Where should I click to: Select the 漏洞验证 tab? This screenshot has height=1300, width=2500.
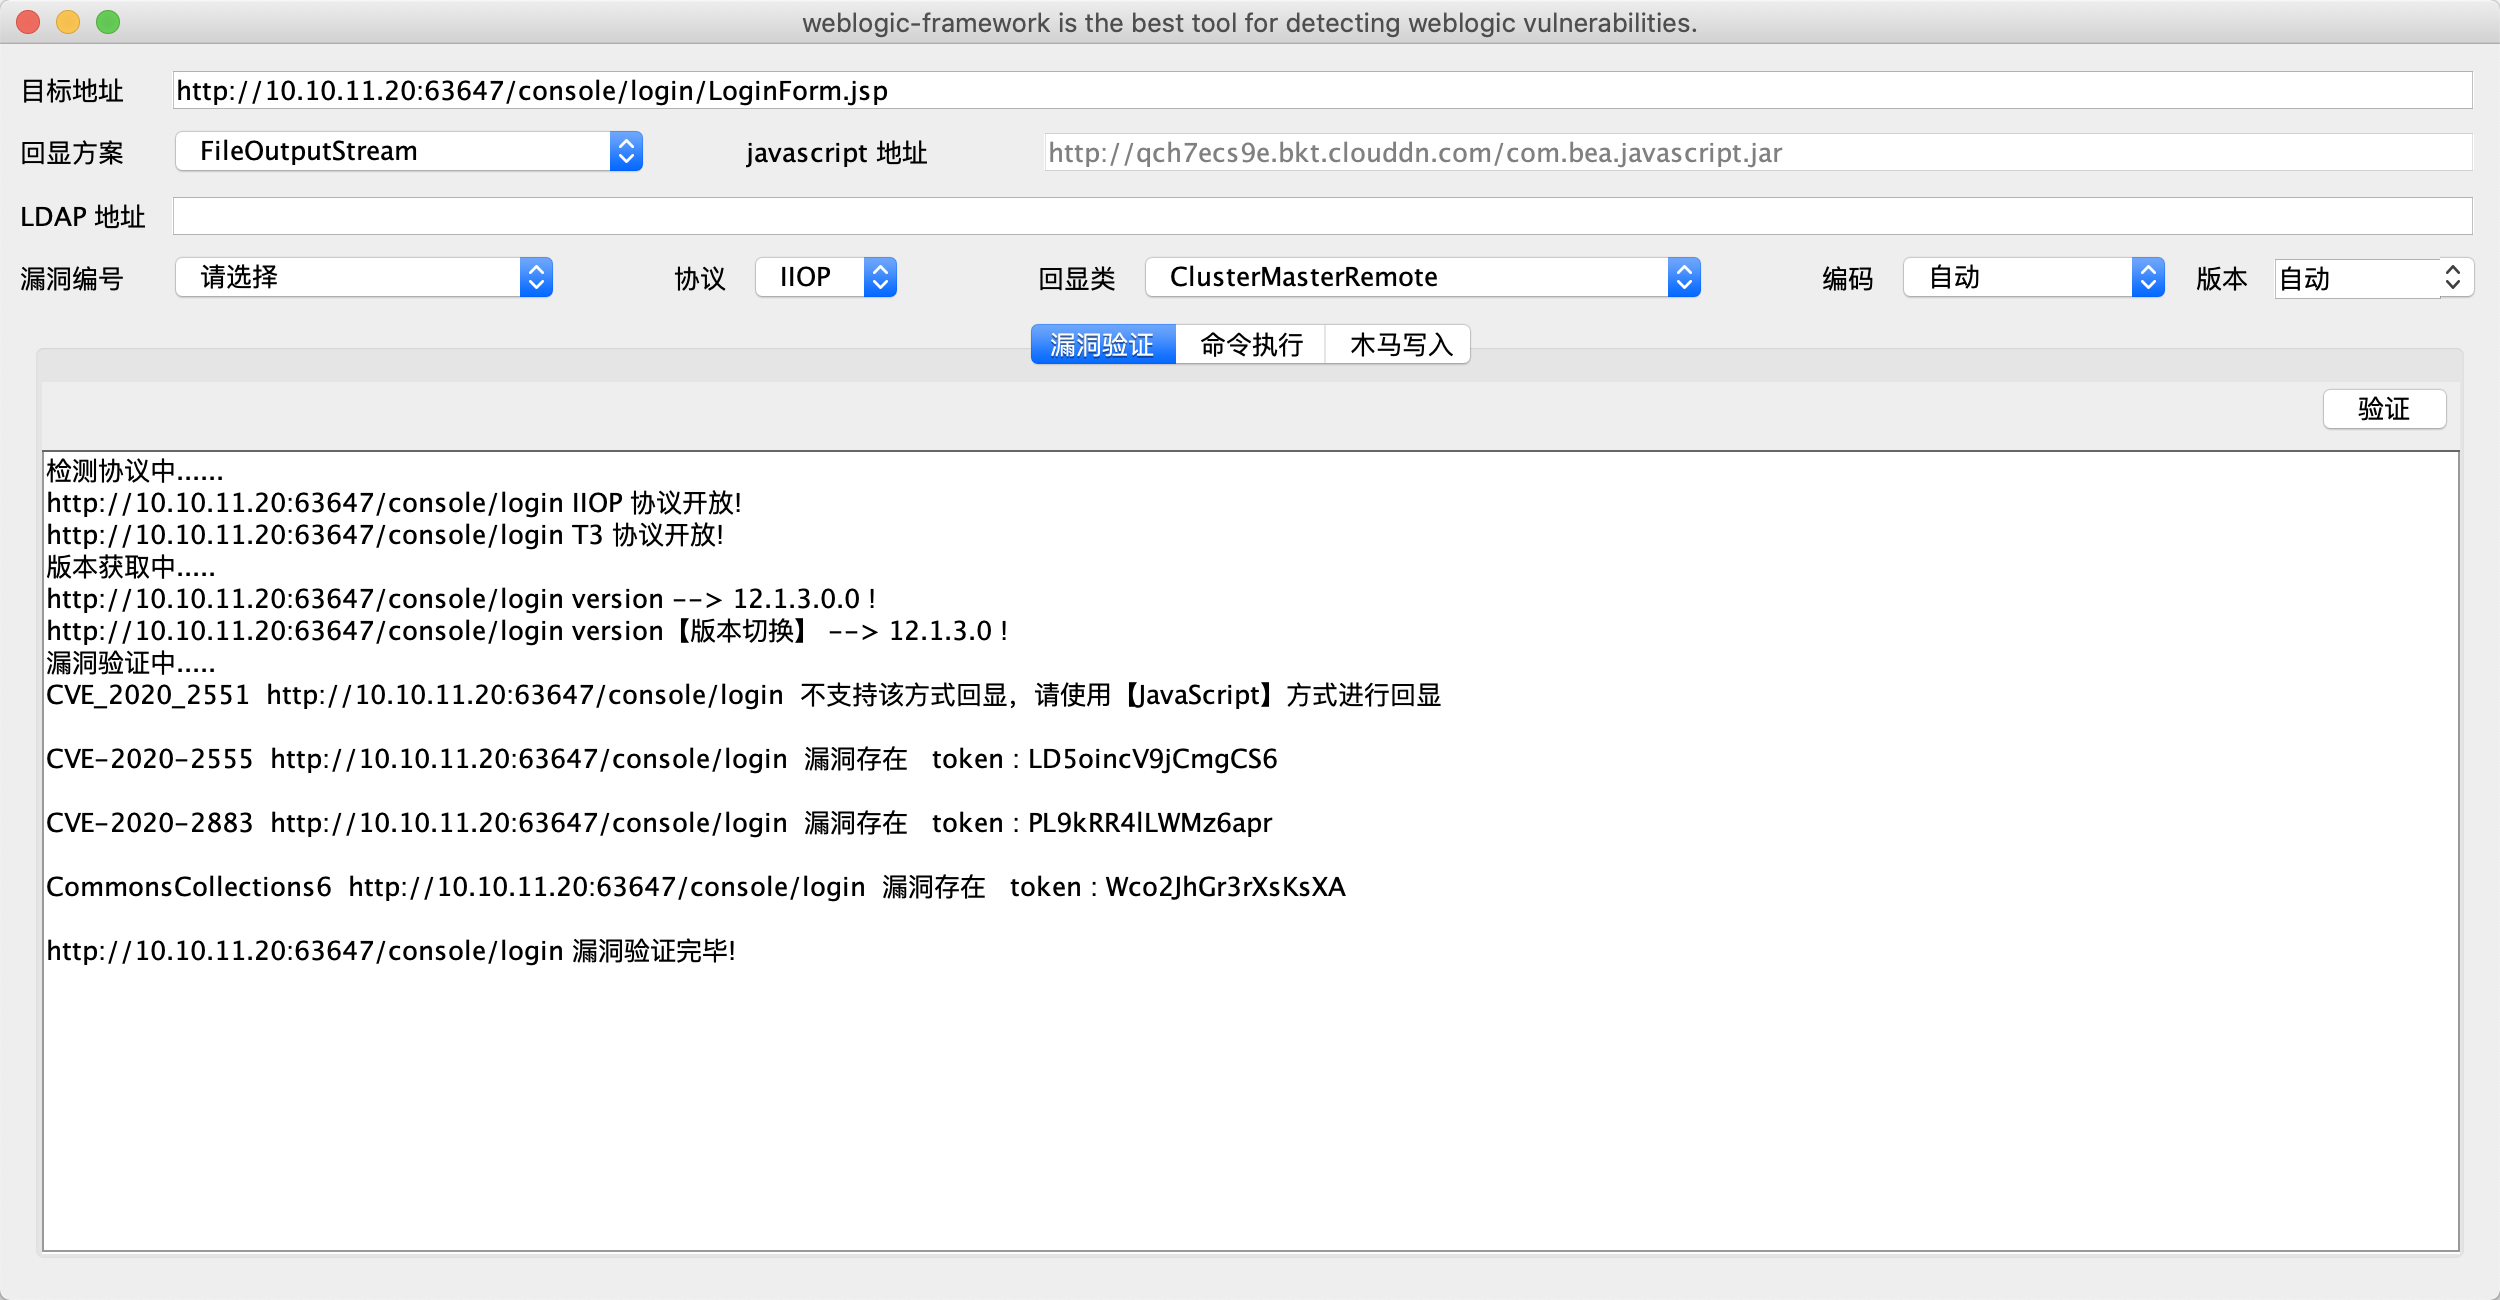click(1102, 345)
